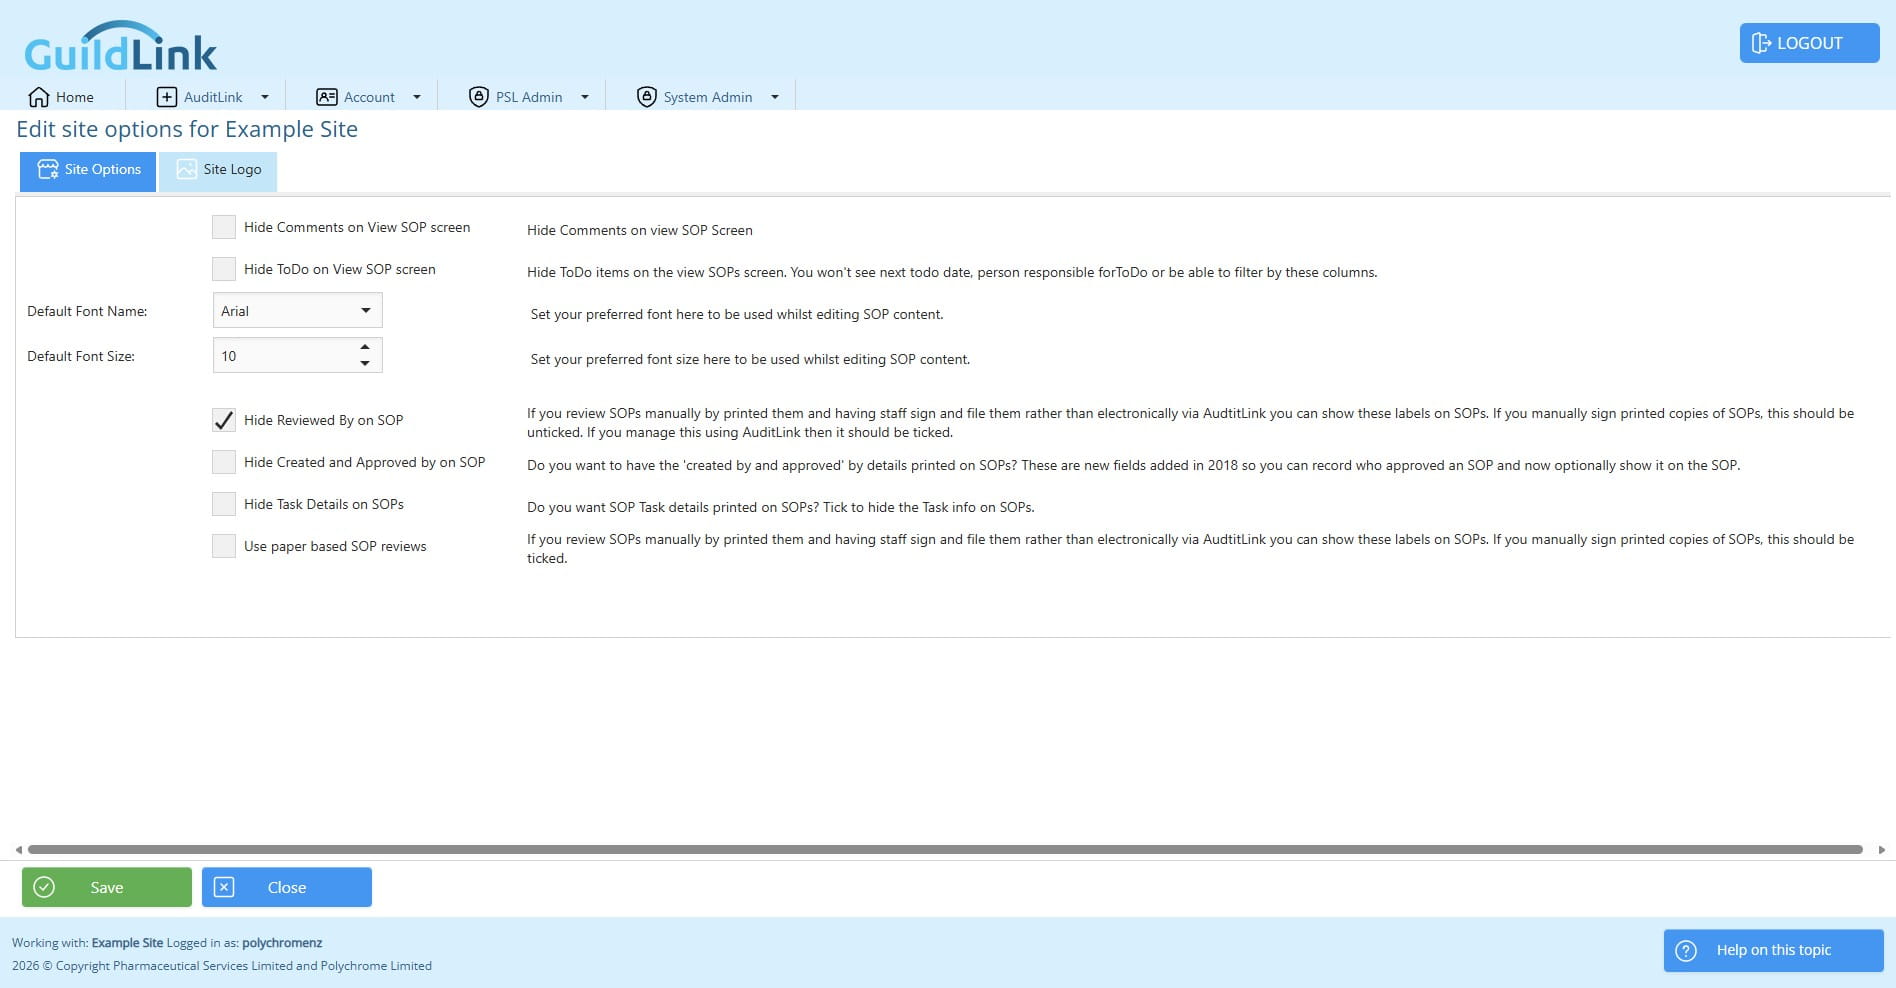Click the polychromenz username in the footer
The width and height of the screenshot is (1896, 988).
(x=282, y=942)
